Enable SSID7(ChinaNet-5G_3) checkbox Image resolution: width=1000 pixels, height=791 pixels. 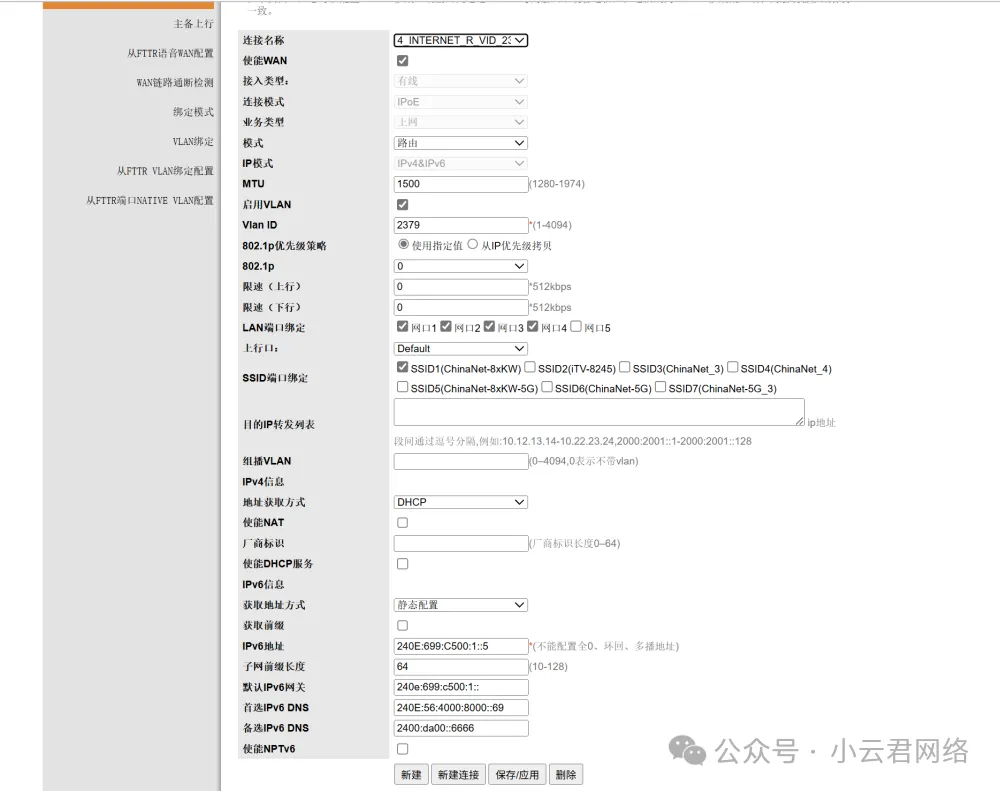point(661,387)
